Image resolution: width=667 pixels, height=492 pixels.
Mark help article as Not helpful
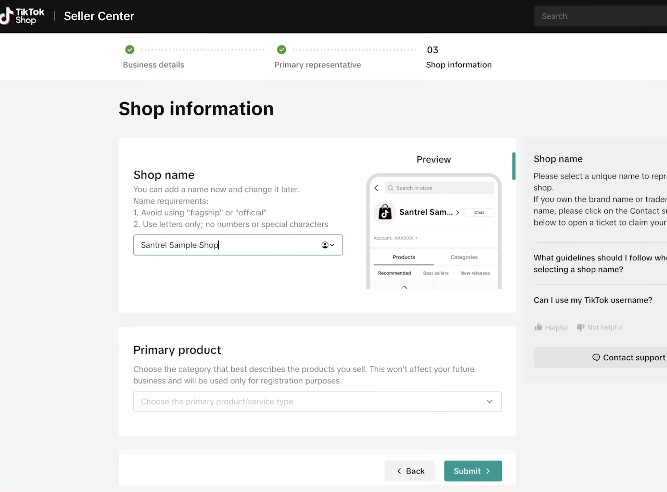599,327
